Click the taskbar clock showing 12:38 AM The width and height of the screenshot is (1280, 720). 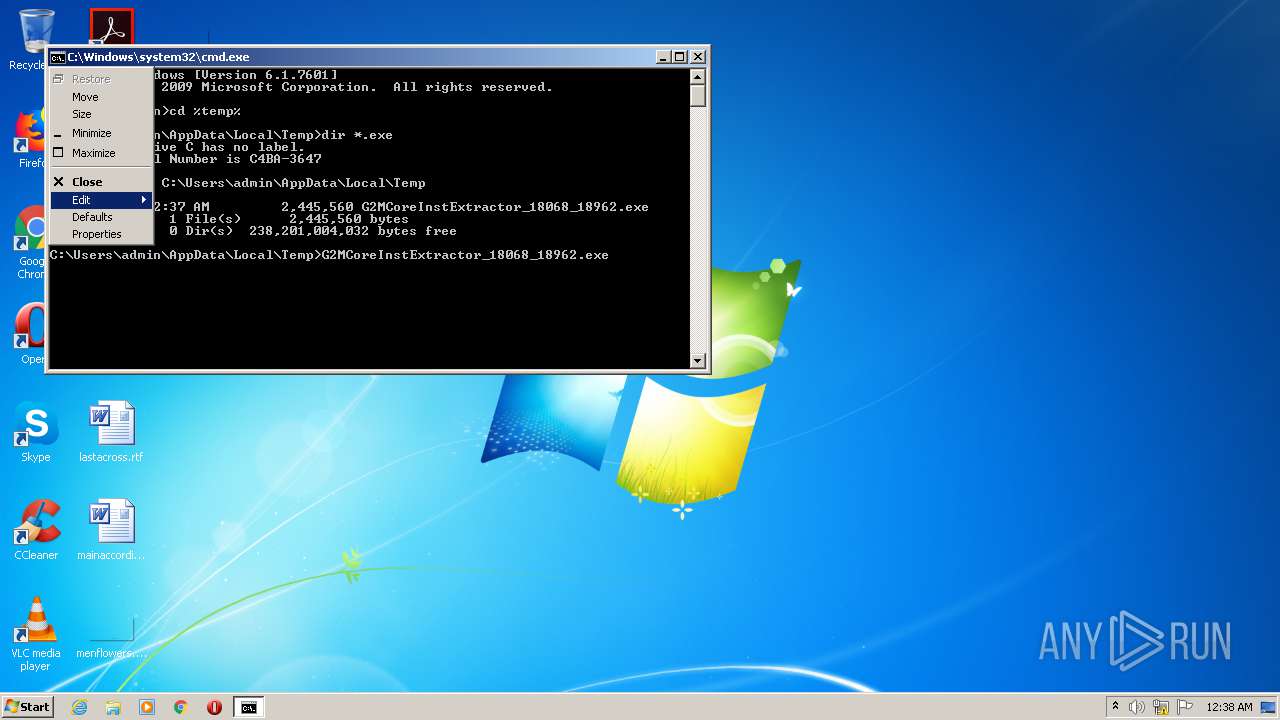pyautogui.click(x=1229, y=707)
